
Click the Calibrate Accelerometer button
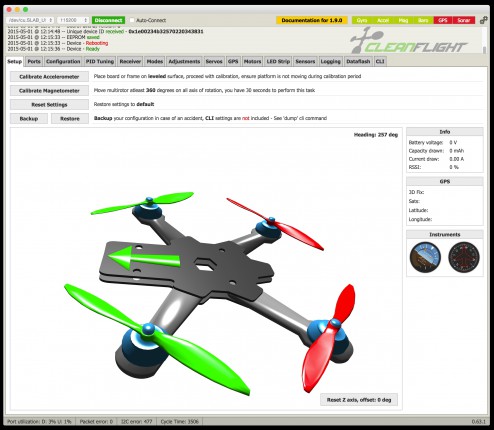49,77
